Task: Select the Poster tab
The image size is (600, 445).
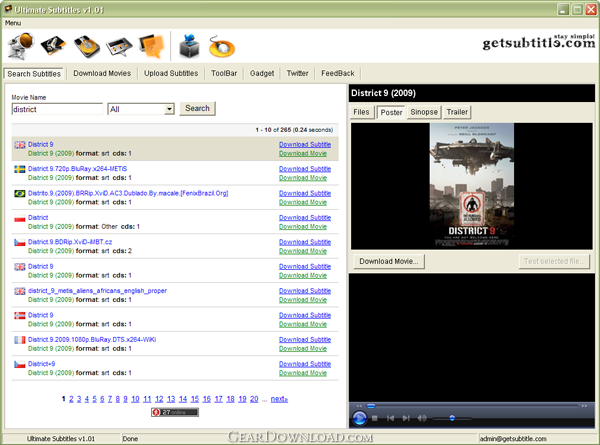Action: tap(391, 112)
